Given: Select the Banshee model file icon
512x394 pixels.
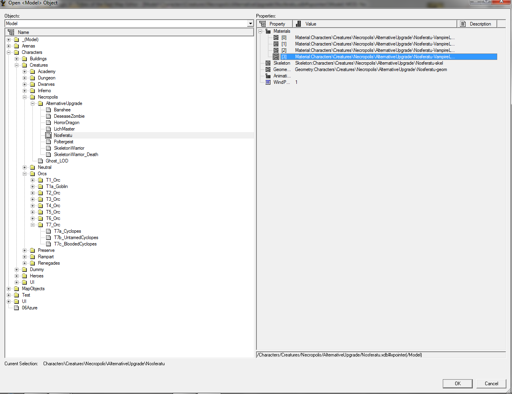Looking at the screenshot, I should [x=48, y=110].
